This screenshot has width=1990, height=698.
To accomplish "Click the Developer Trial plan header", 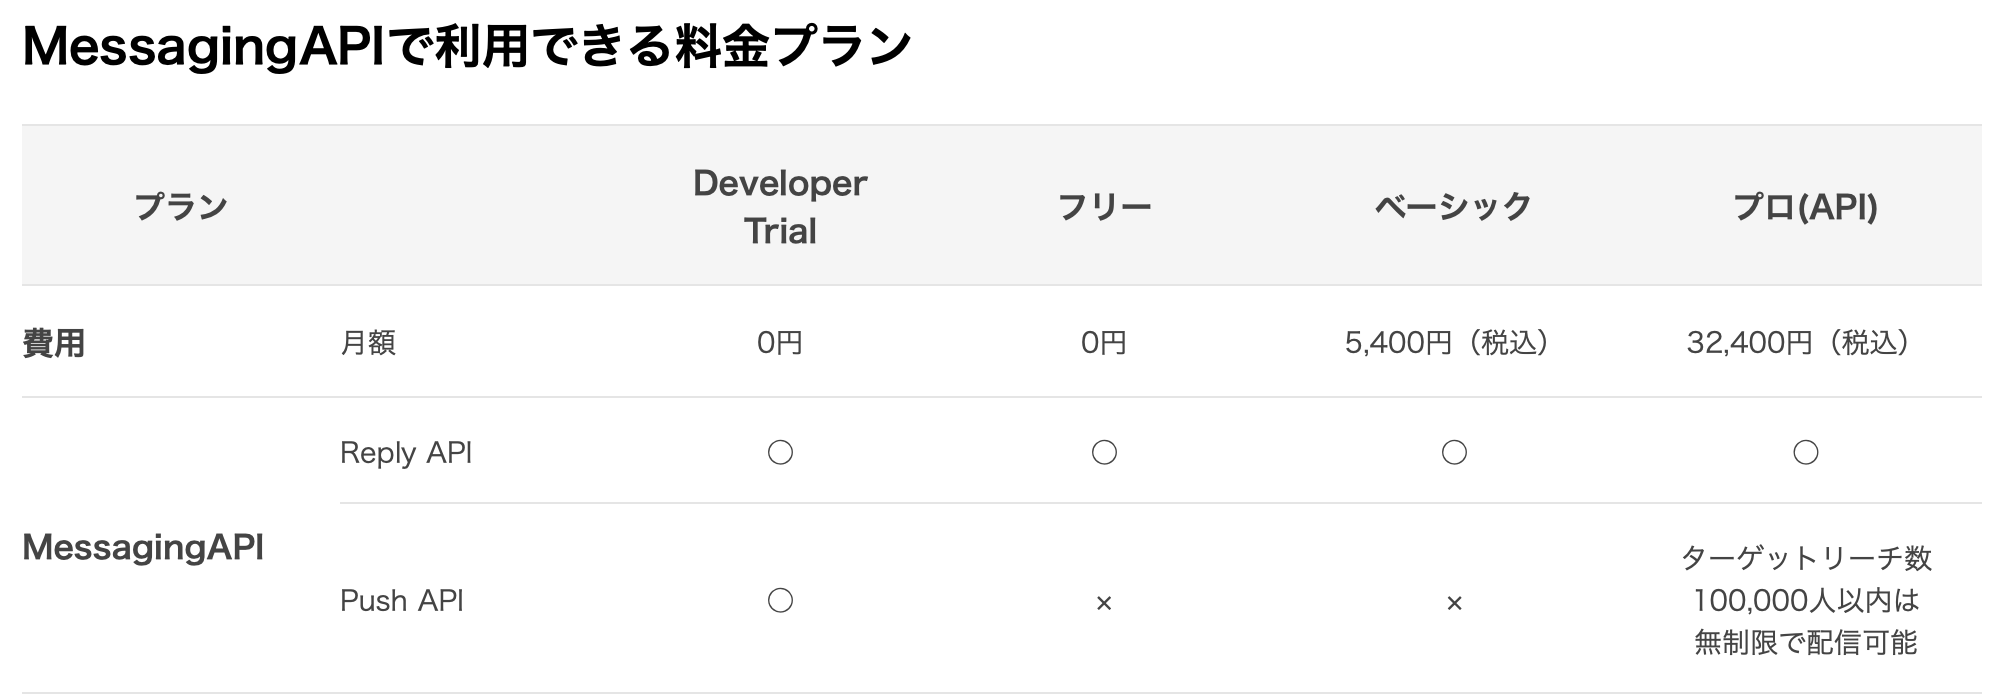I will tap(780, 207).
